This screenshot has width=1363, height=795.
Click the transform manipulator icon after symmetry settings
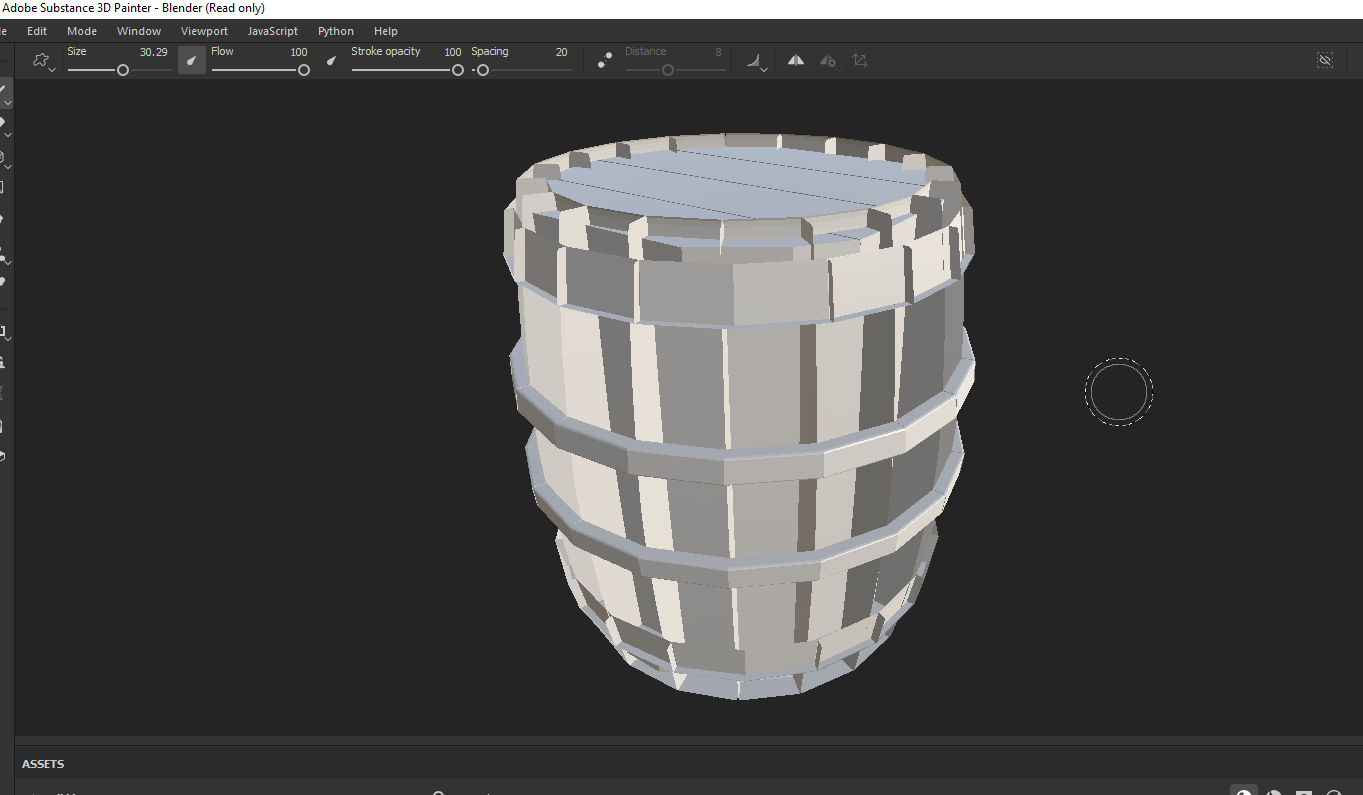pyautogui.click(x=860, y=61)
